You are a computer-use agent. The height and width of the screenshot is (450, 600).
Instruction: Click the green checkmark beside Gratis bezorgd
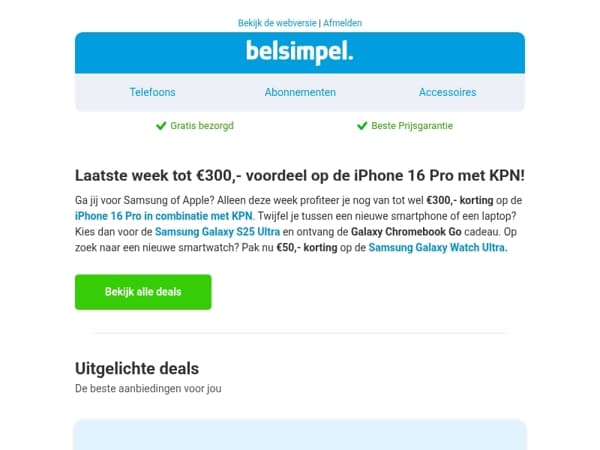click(x=161, y=126)
